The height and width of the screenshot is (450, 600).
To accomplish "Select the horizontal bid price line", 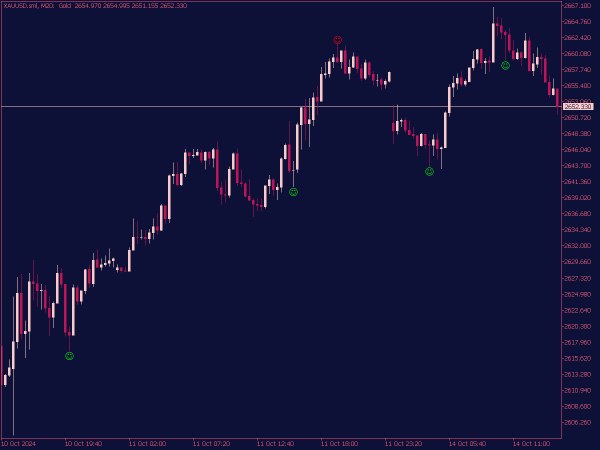I will [x=281, y=106].
